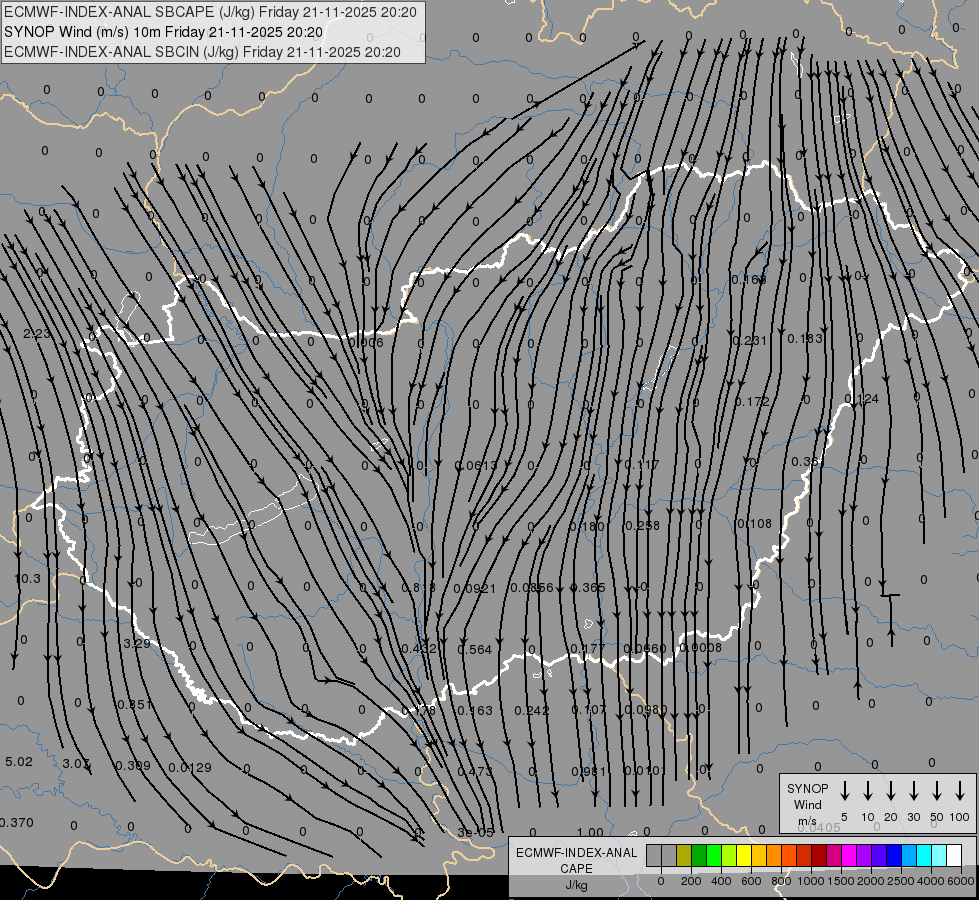Click the map value 3e-05

(x=475, y=833)
